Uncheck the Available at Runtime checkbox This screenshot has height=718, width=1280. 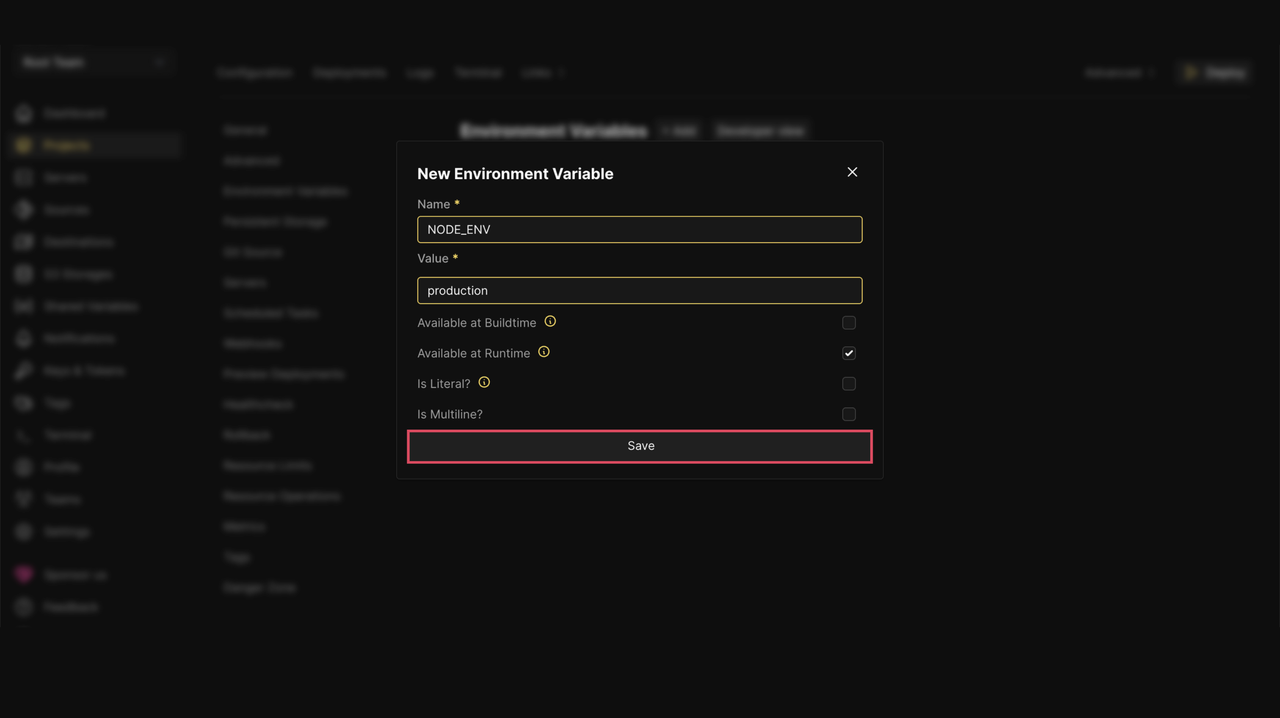[x=849, y=353]
